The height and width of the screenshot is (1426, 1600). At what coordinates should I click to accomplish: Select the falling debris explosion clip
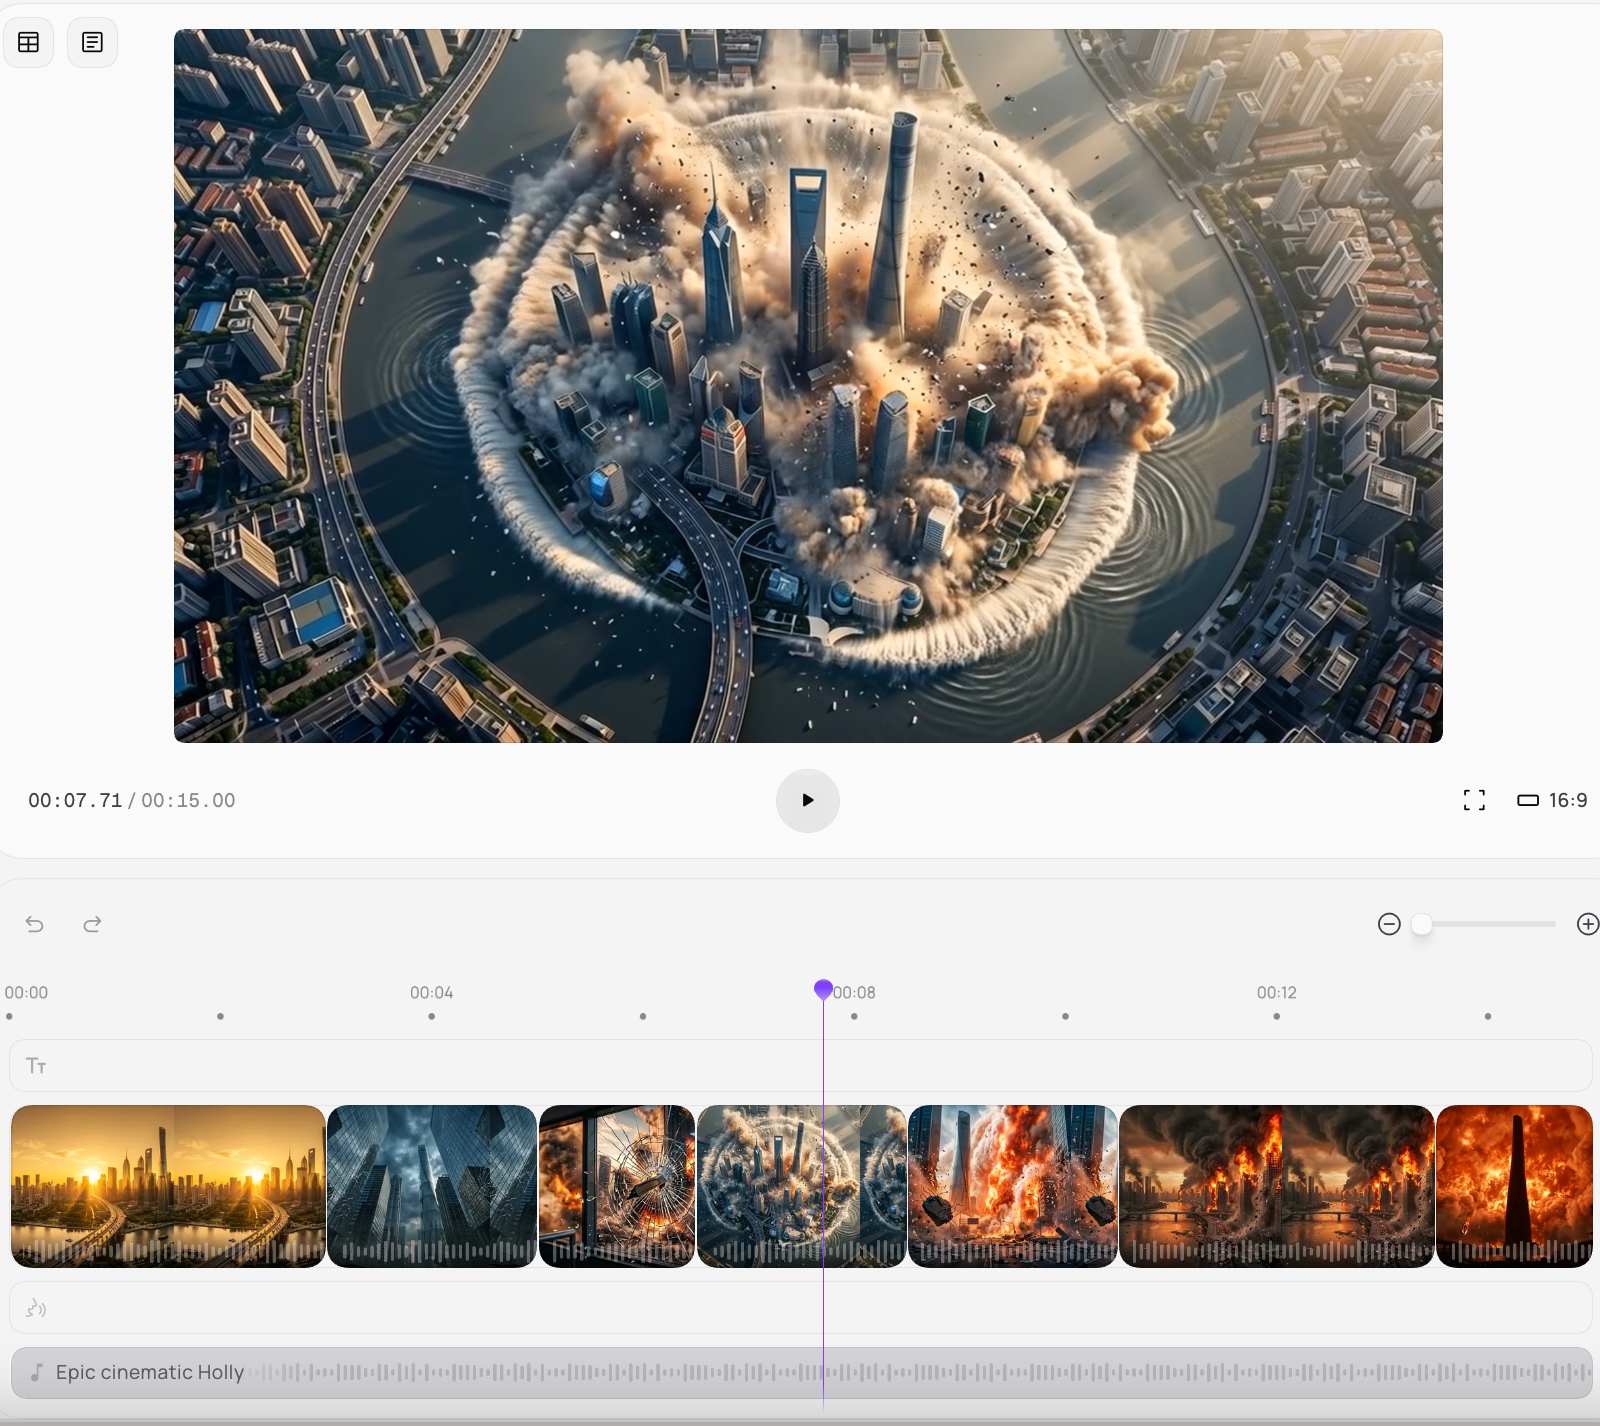(1012, 1185)
